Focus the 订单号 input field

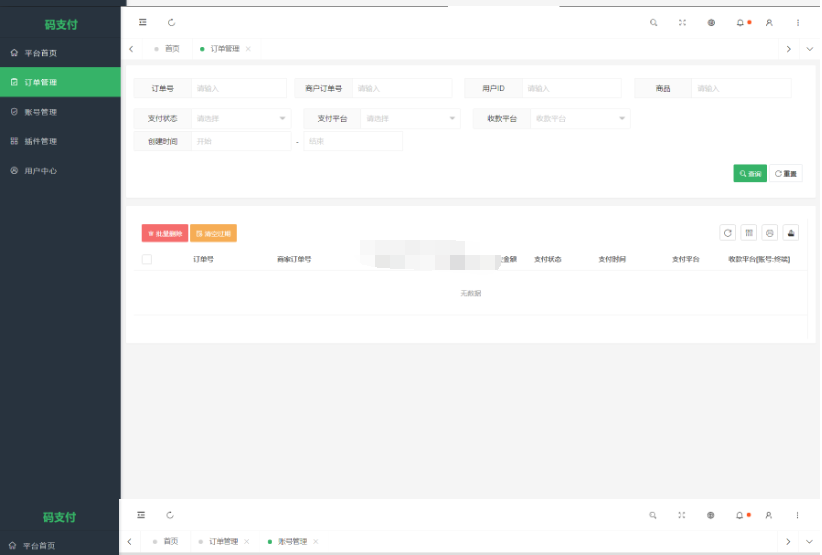[239, 88]
